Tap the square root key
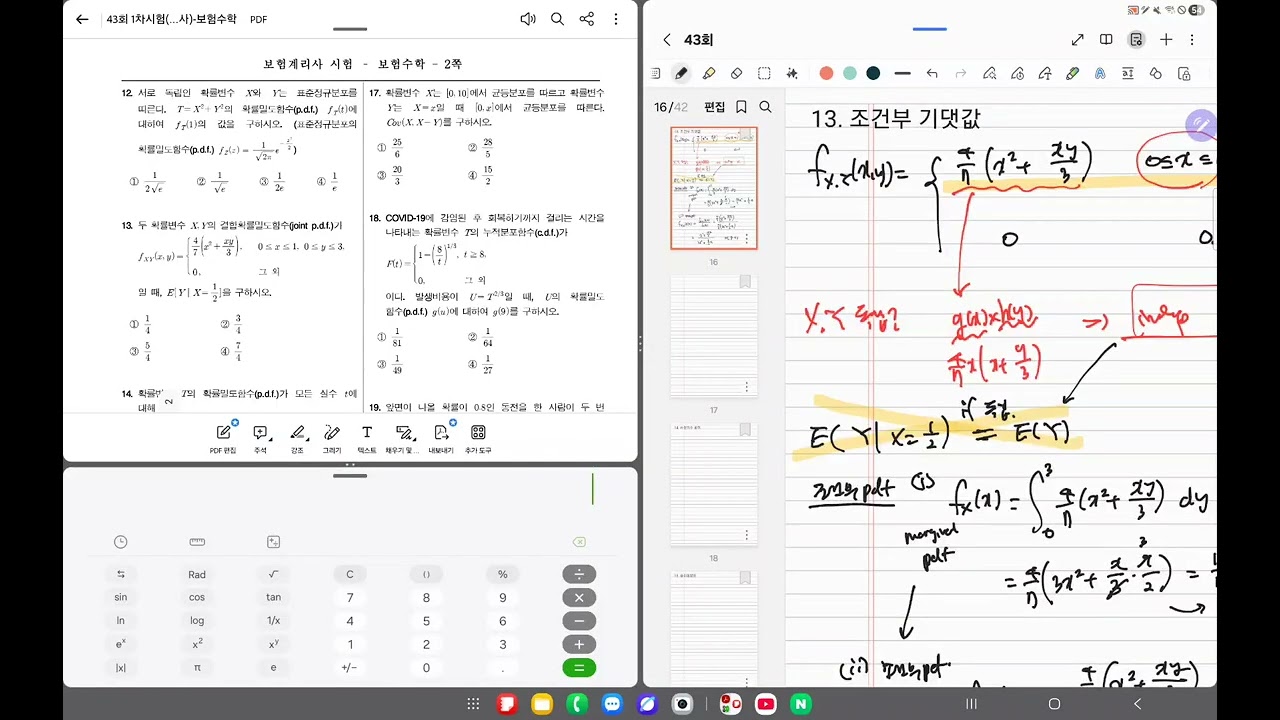 [x=273, y=574]
